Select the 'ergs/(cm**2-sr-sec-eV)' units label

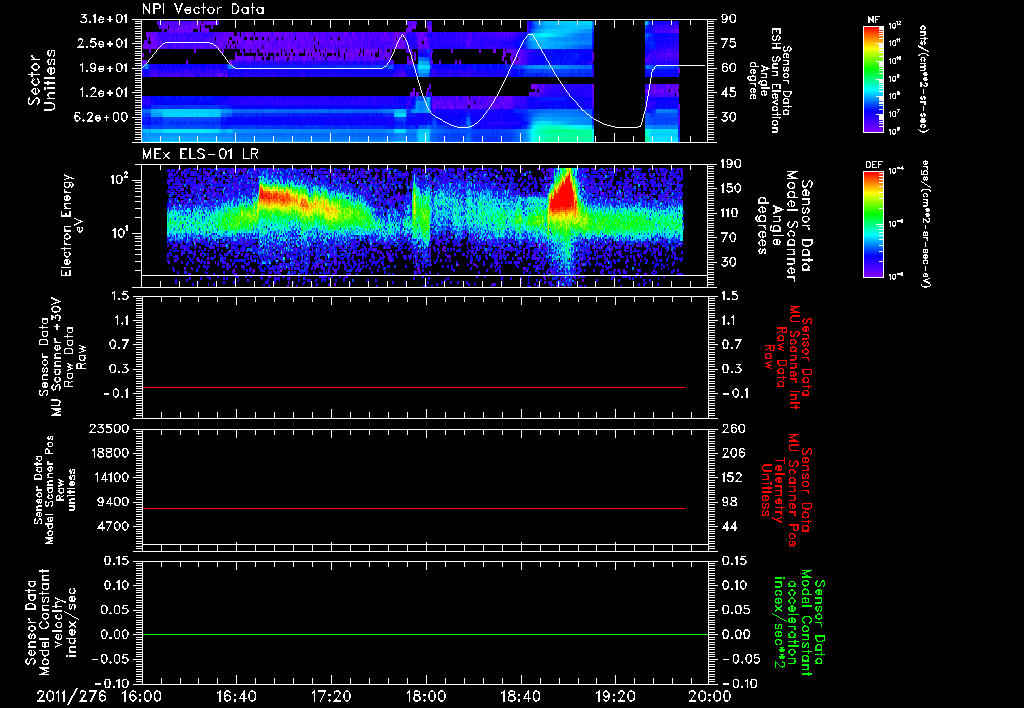[x=924, y=224]
